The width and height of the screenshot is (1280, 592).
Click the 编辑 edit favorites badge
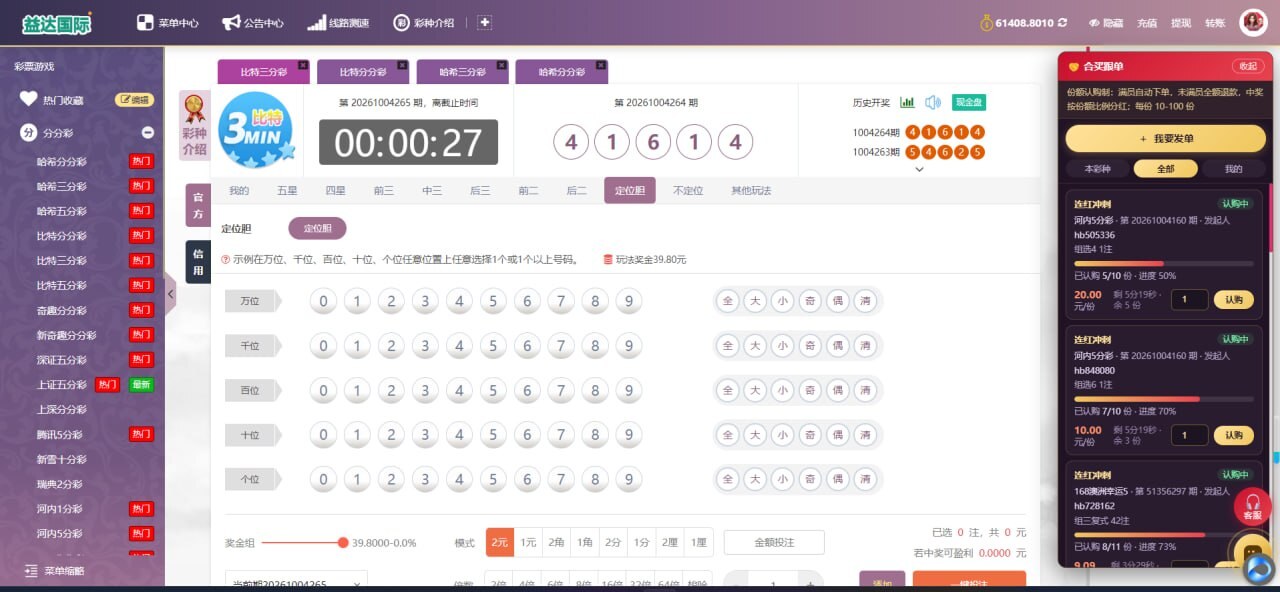[135, 100]
